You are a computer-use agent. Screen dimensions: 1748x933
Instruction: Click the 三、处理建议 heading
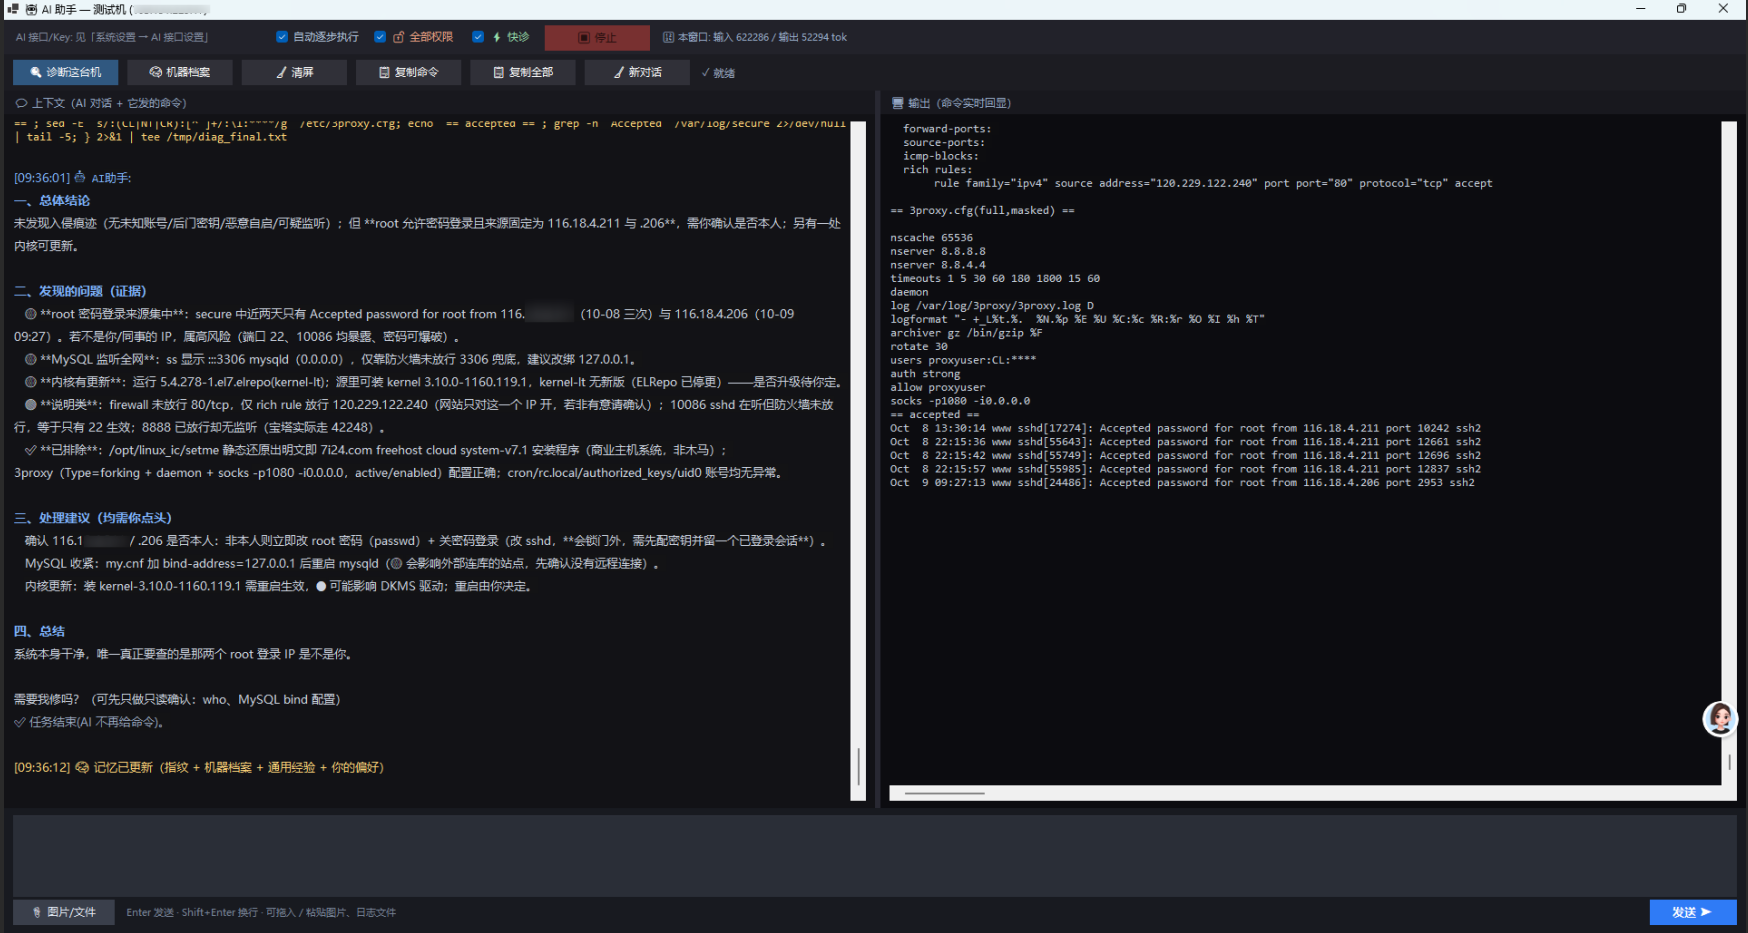pyautogui.click(x=93, y=518)
